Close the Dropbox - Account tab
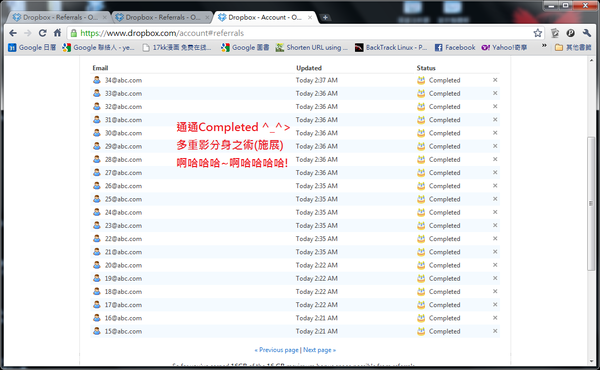600x370 pixels. [x=310, y=17]
